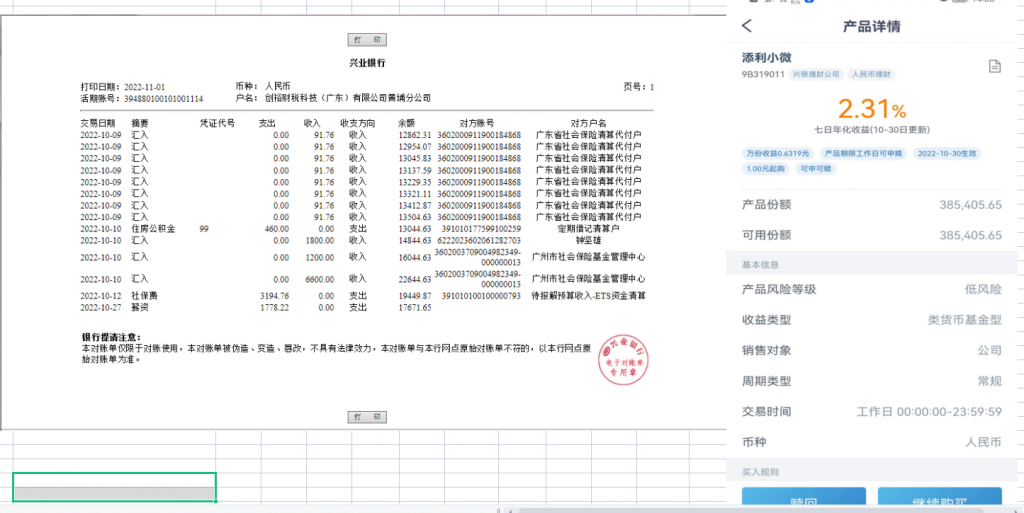Tap the 产品期限工作日可申赎 tag
This screenshot has width=1024, height=513.
point(864,153)
